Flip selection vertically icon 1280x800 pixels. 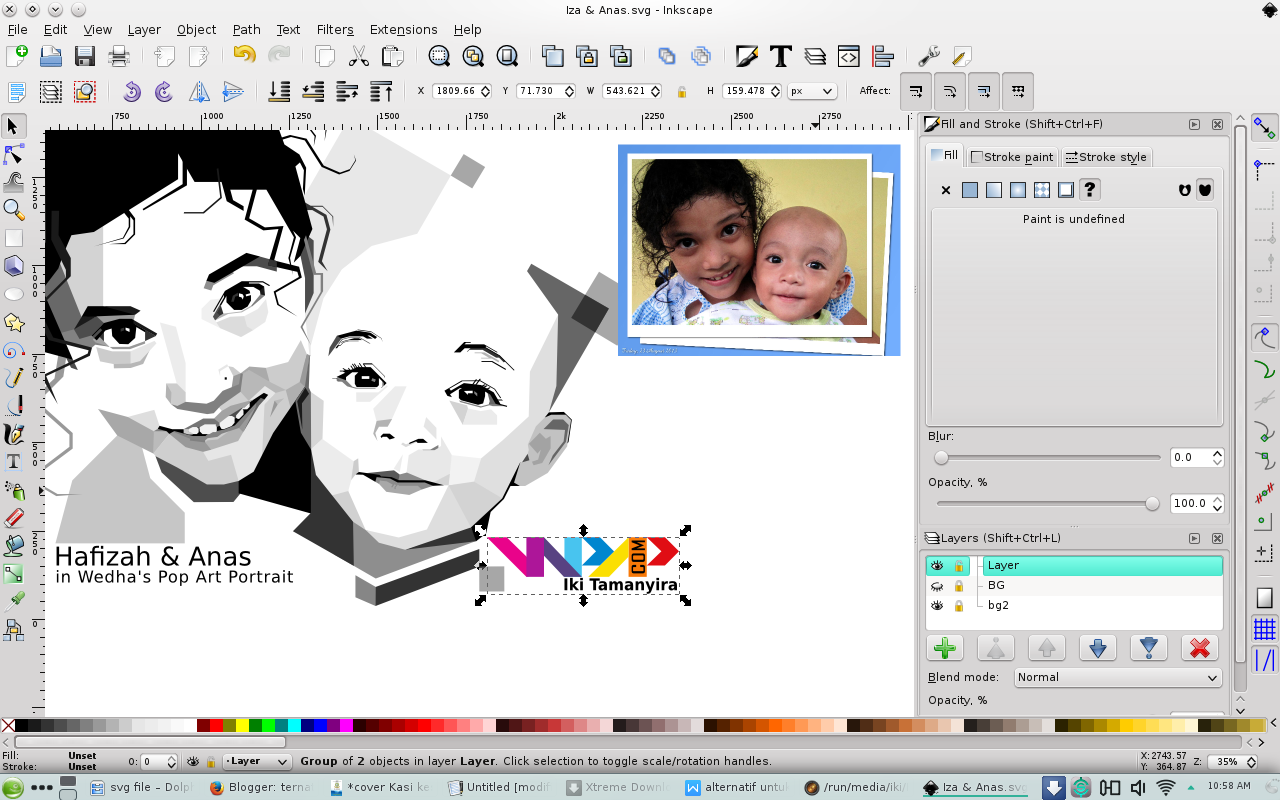pos(233,92)
